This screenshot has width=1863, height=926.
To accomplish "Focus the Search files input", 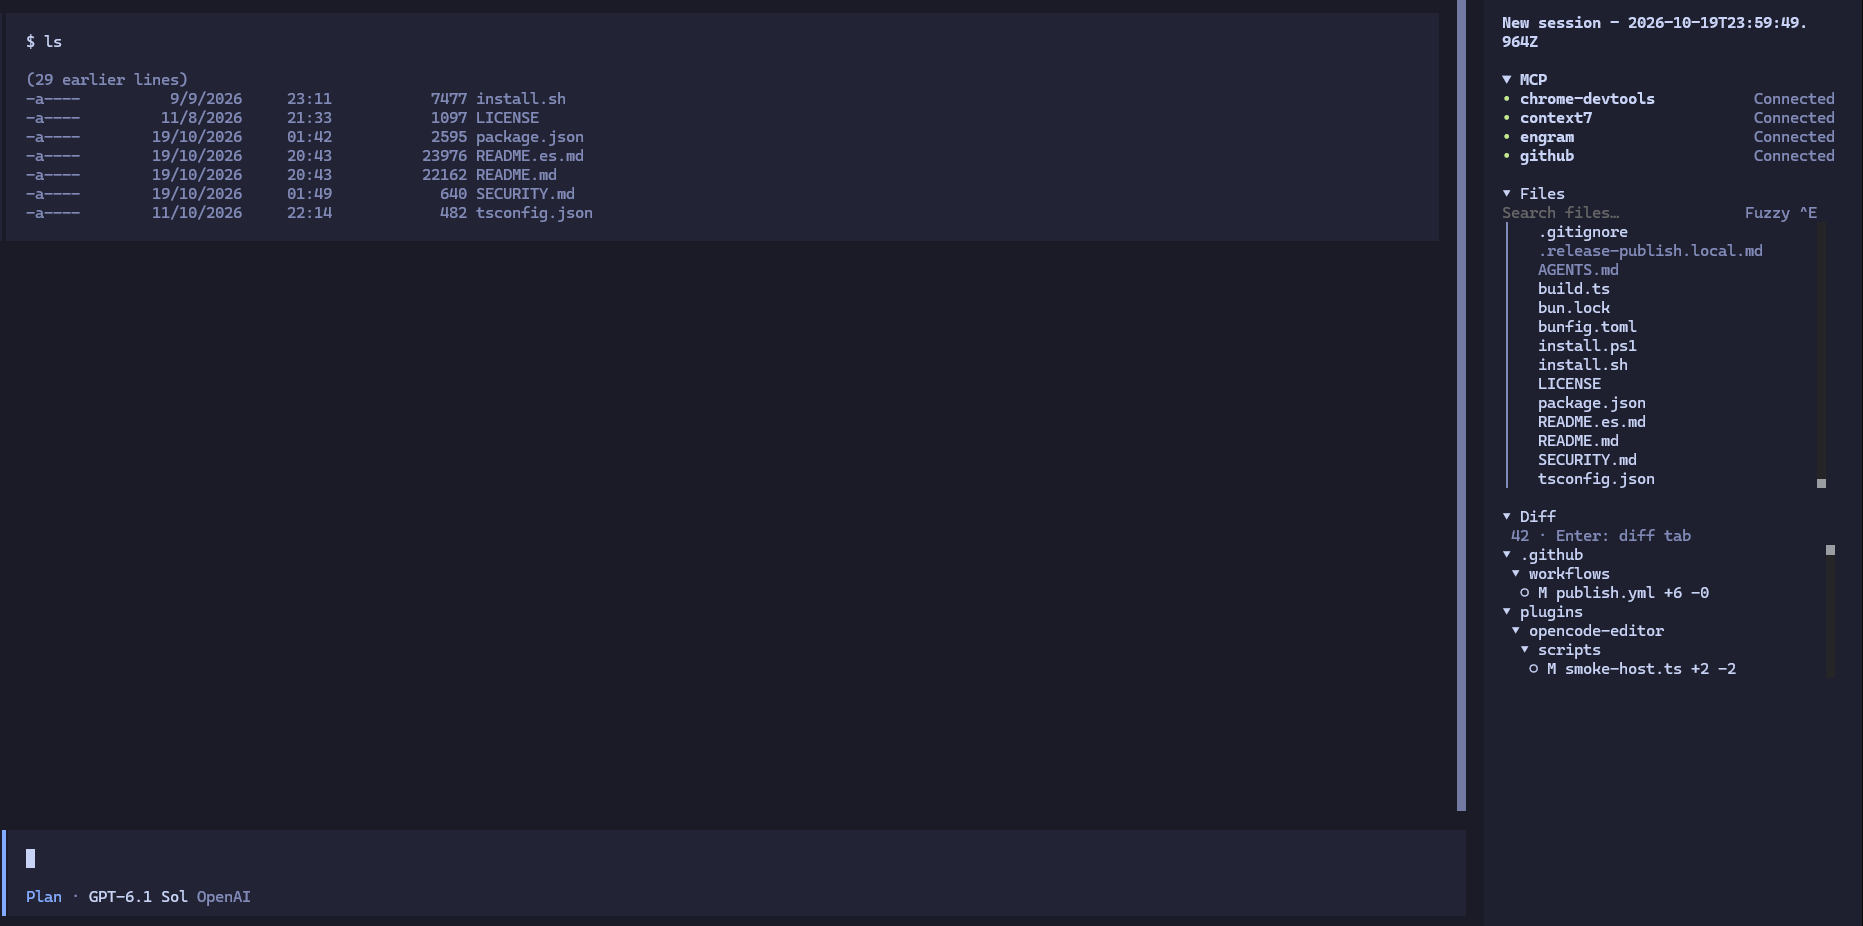I will [x=1560, y=213].
